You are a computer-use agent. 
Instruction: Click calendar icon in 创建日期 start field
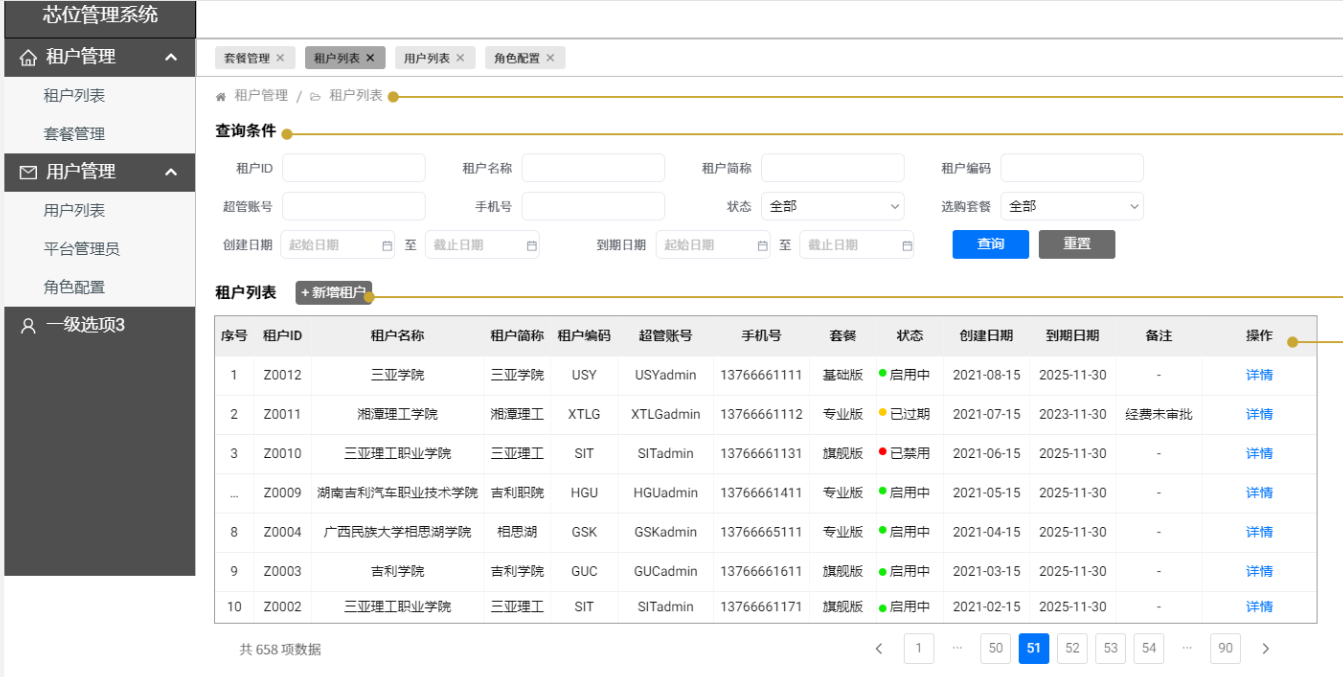coord(387,246)
